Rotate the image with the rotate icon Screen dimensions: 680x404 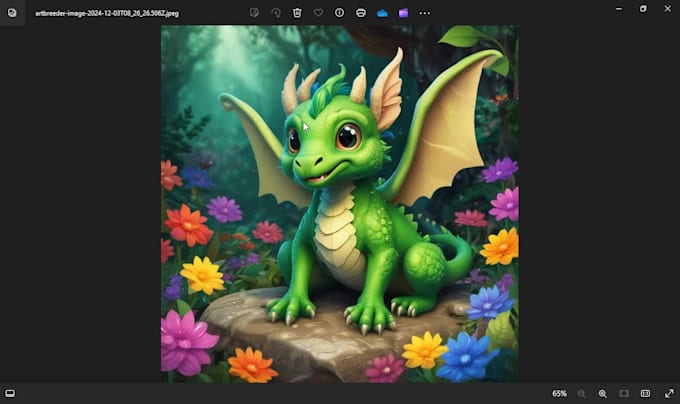(x=276, y=13)
